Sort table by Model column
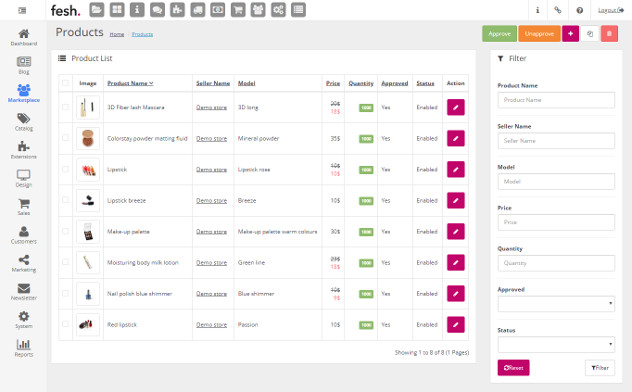The image size is (632, 392). (x=247, y=83)
